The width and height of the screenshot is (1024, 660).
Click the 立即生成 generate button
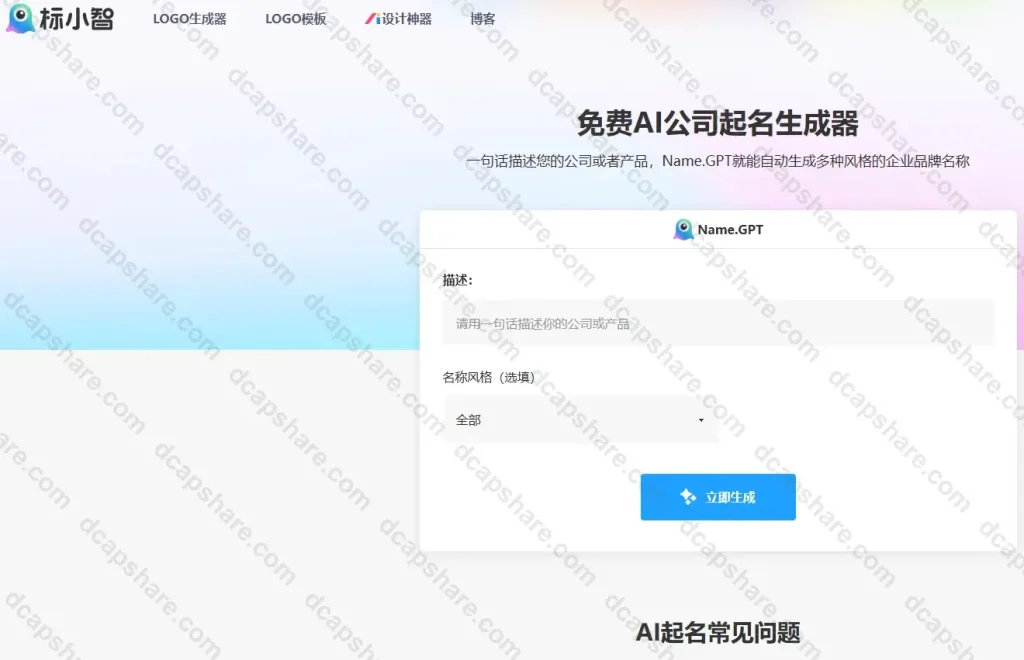(718, 496)
